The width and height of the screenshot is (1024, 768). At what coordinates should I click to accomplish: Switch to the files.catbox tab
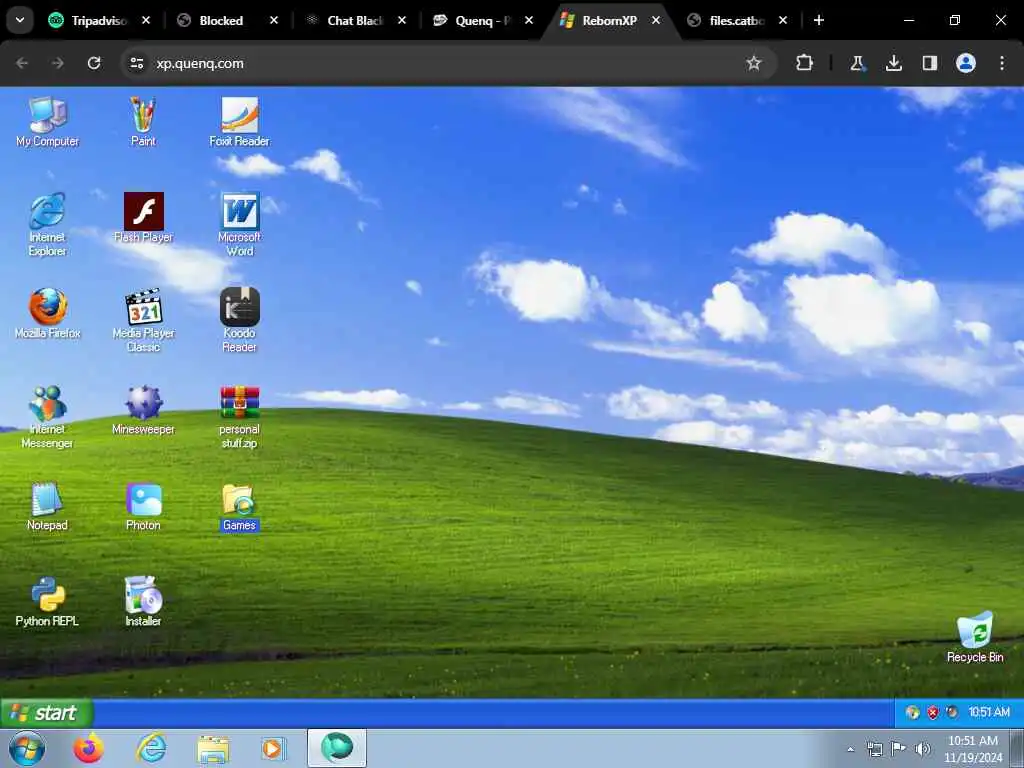[x=736, y=20]
